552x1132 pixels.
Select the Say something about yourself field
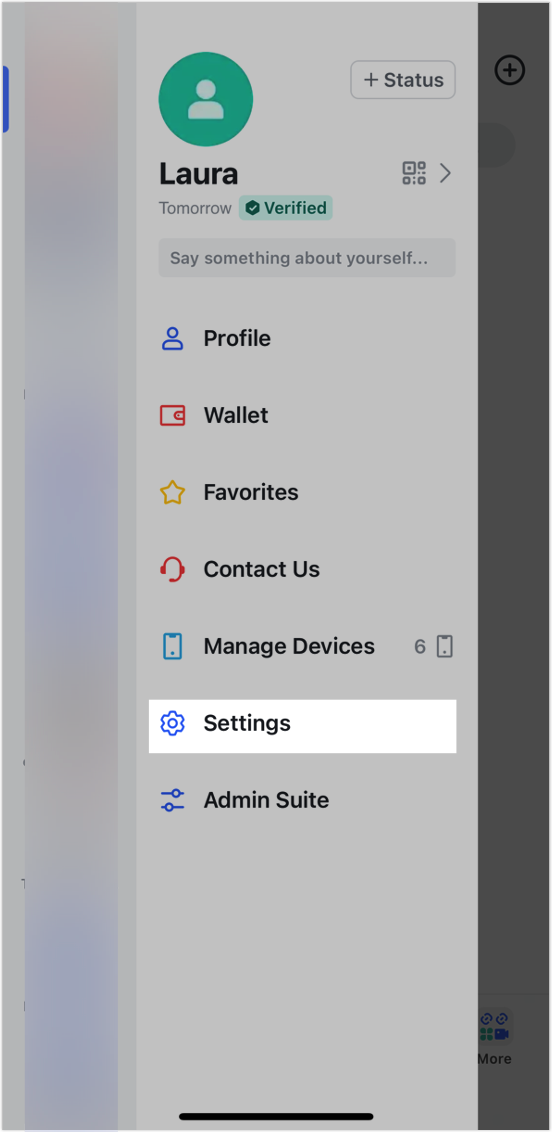pos(307,258)
